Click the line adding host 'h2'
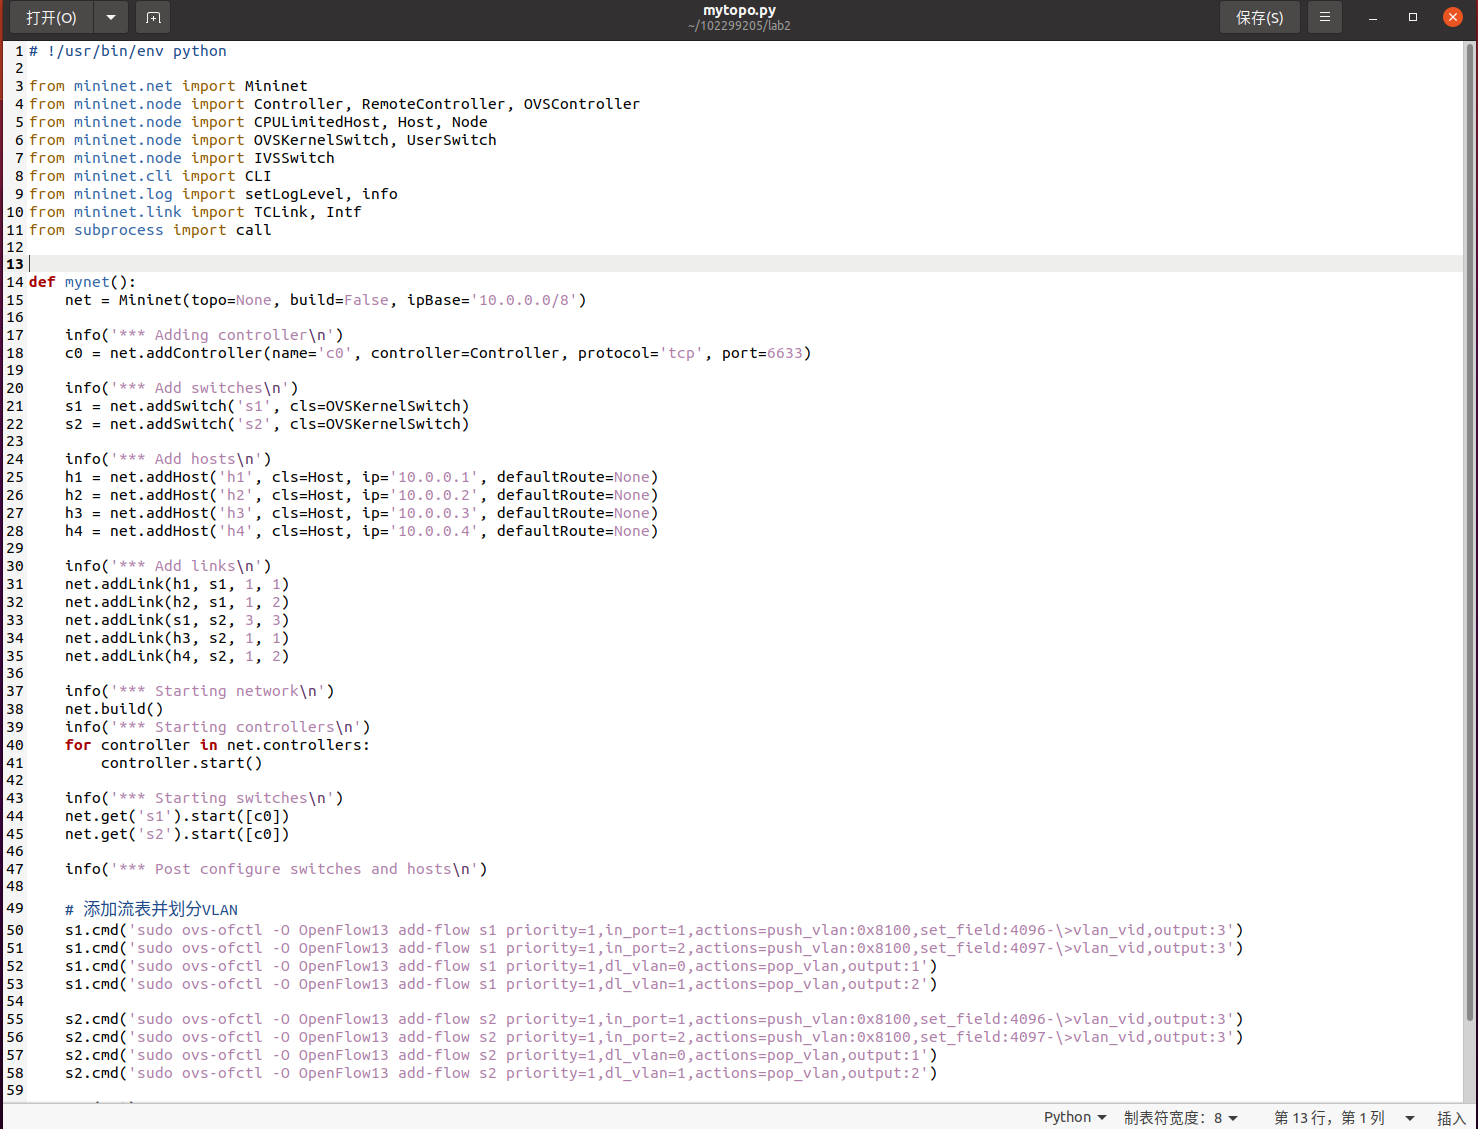1478x1129 pixels. [x=361, y=495]
